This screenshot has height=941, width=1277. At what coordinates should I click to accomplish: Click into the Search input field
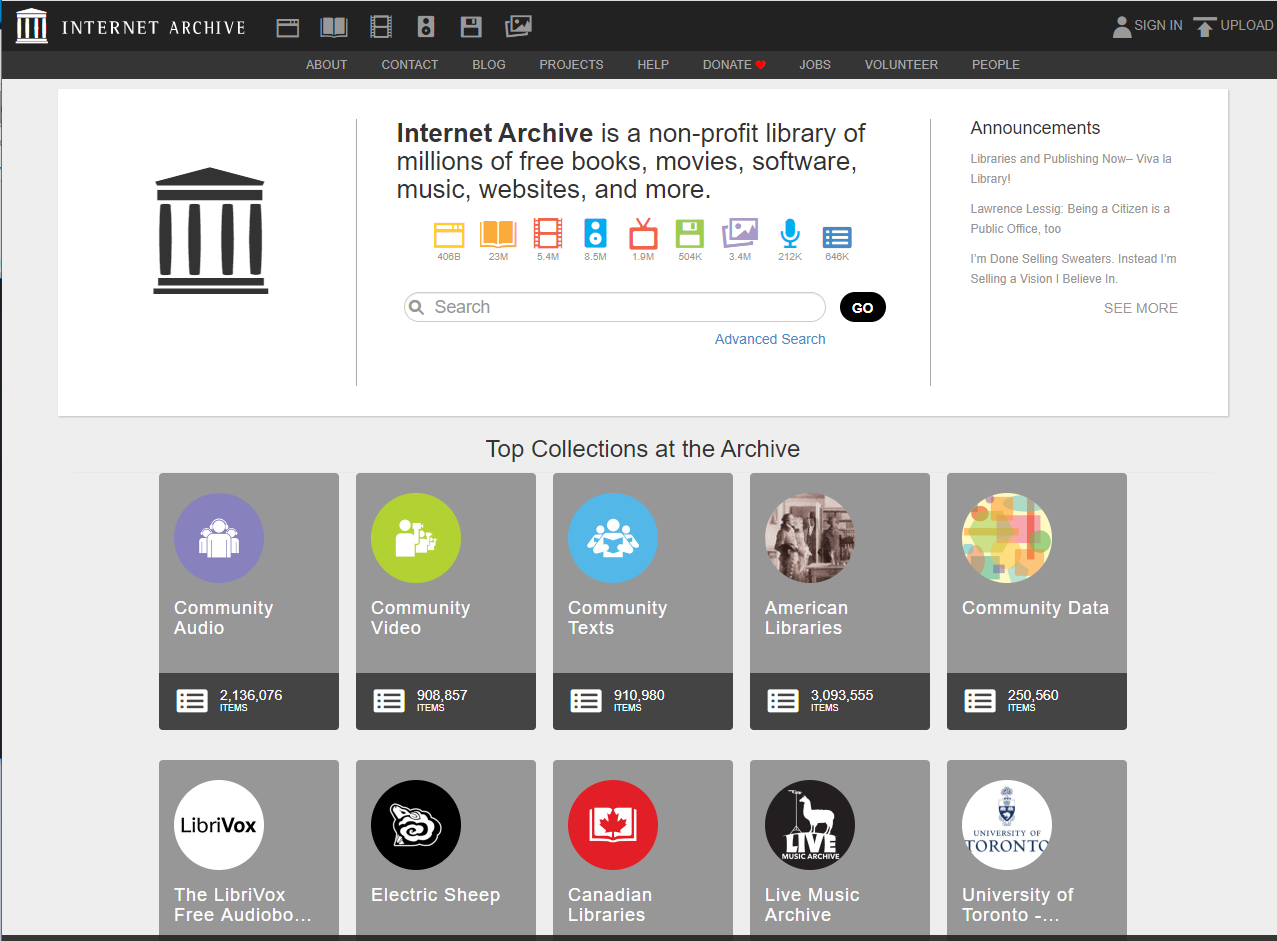point(615,307)
